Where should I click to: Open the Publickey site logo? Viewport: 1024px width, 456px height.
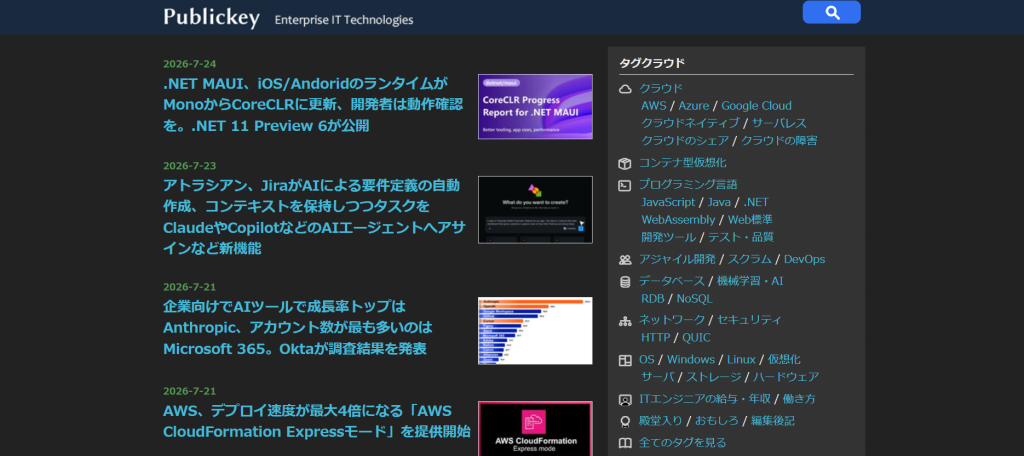coord(212,17)
